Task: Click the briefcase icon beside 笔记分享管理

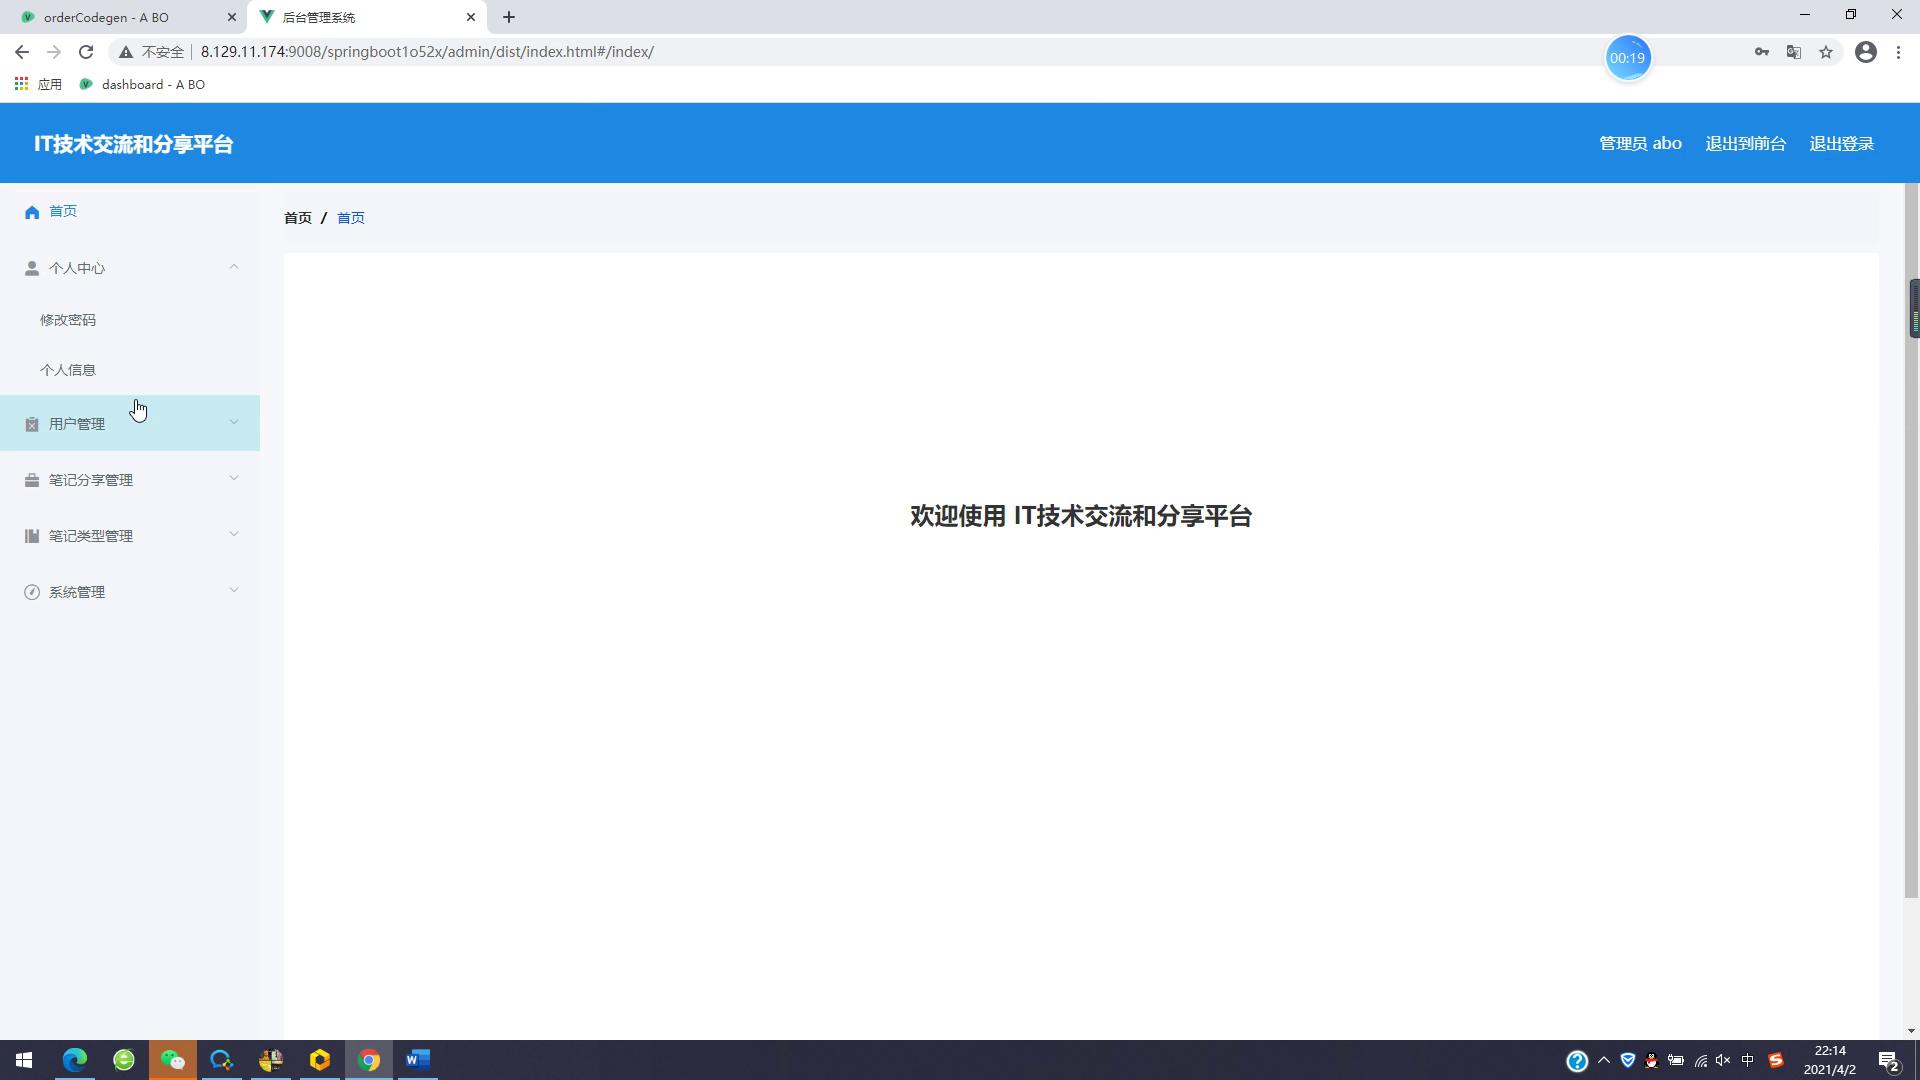Action: 32,480
